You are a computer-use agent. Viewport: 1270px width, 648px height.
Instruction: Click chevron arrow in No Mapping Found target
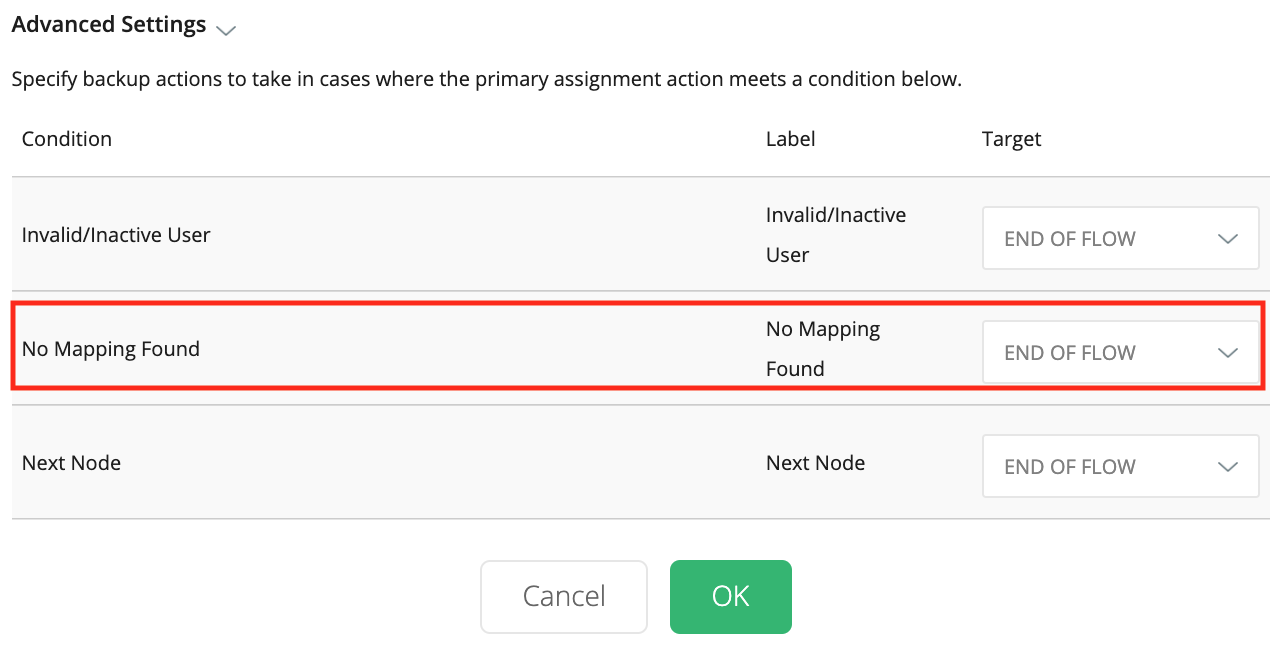[1228, 353]
